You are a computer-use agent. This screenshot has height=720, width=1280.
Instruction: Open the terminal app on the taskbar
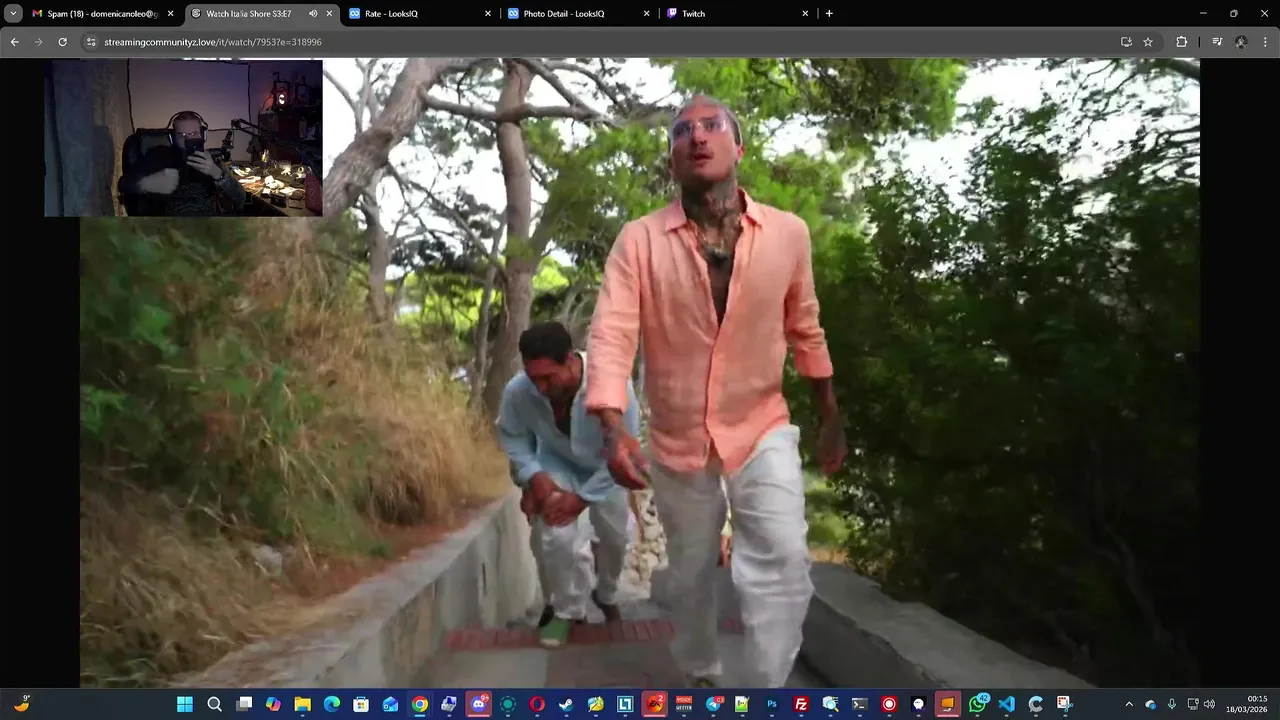[x=860, y=704]
